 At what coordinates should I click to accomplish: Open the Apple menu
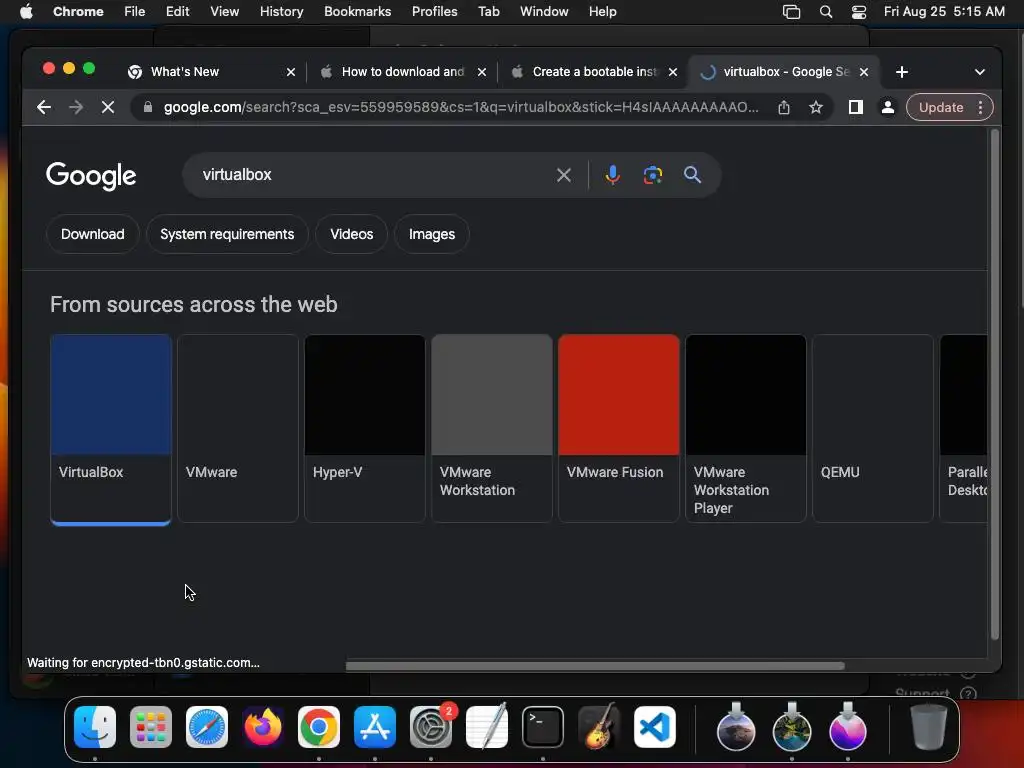tap(26, 11)
